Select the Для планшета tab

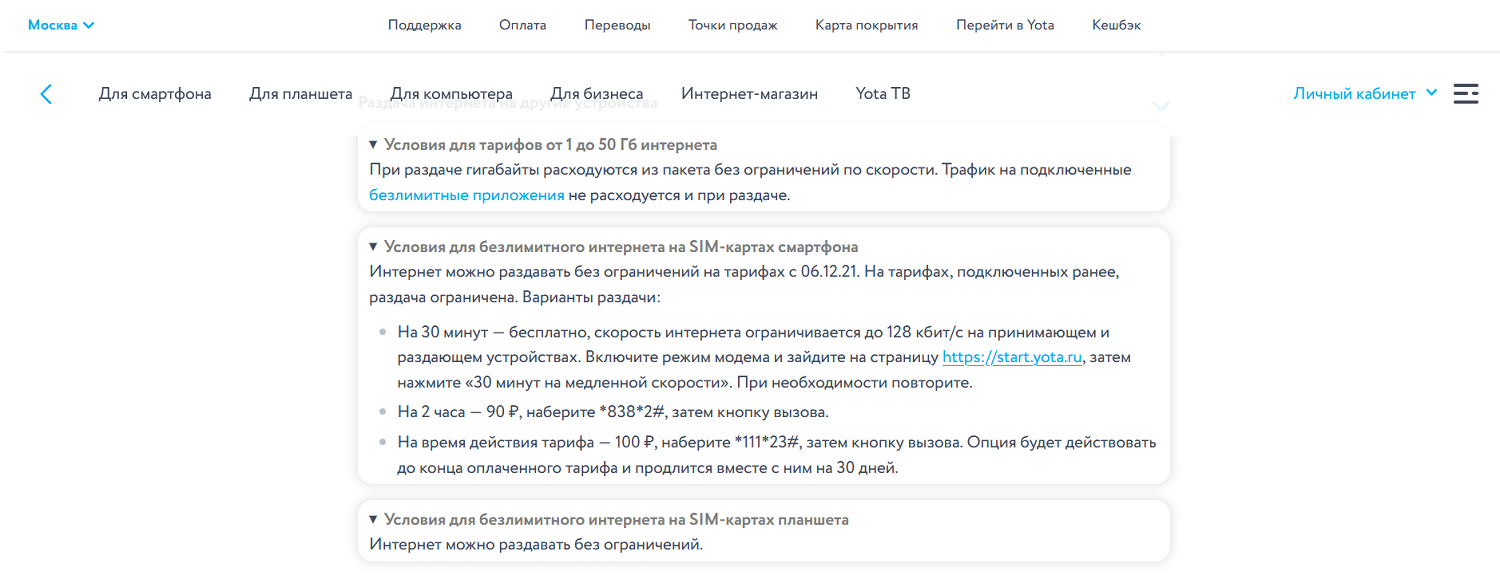click(x=301, y=94)
